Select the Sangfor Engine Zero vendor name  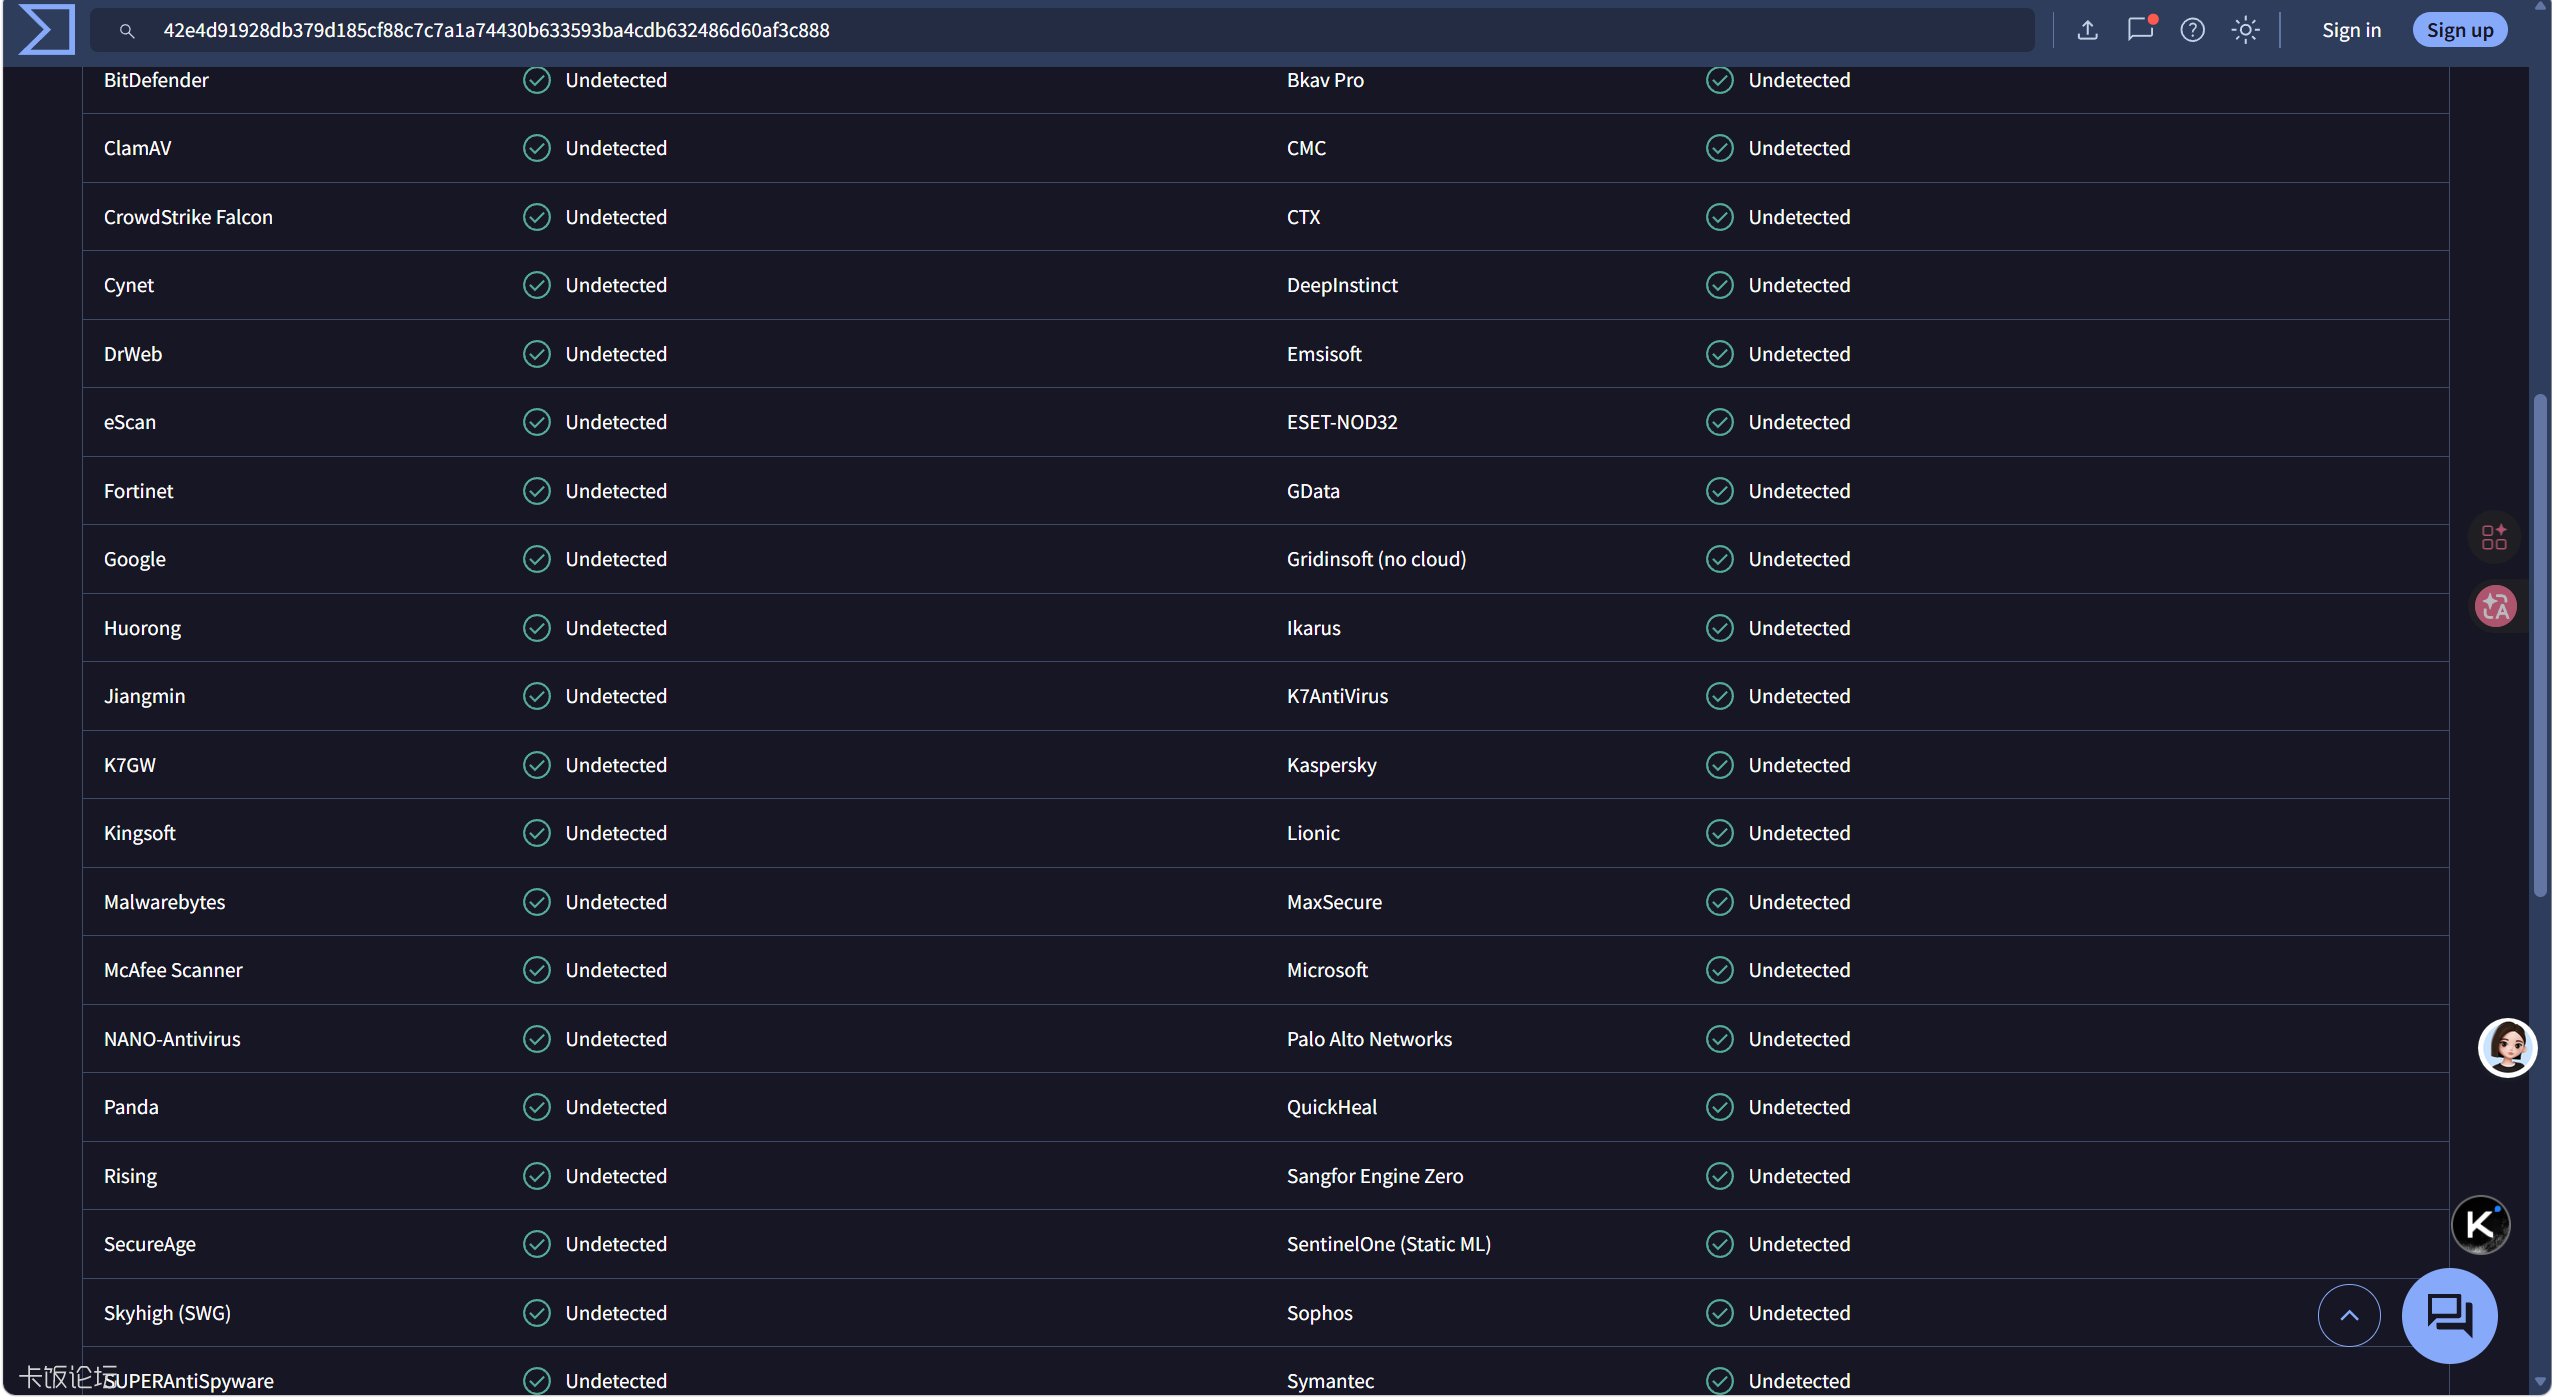click(1374, 1176)
